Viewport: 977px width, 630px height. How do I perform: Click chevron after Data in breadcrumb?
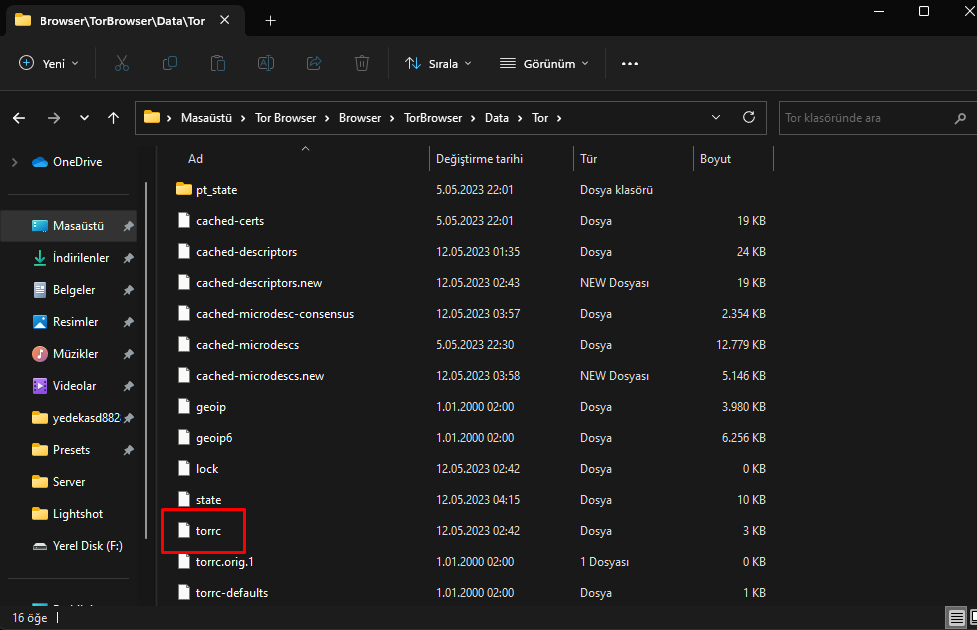(520, 118)
